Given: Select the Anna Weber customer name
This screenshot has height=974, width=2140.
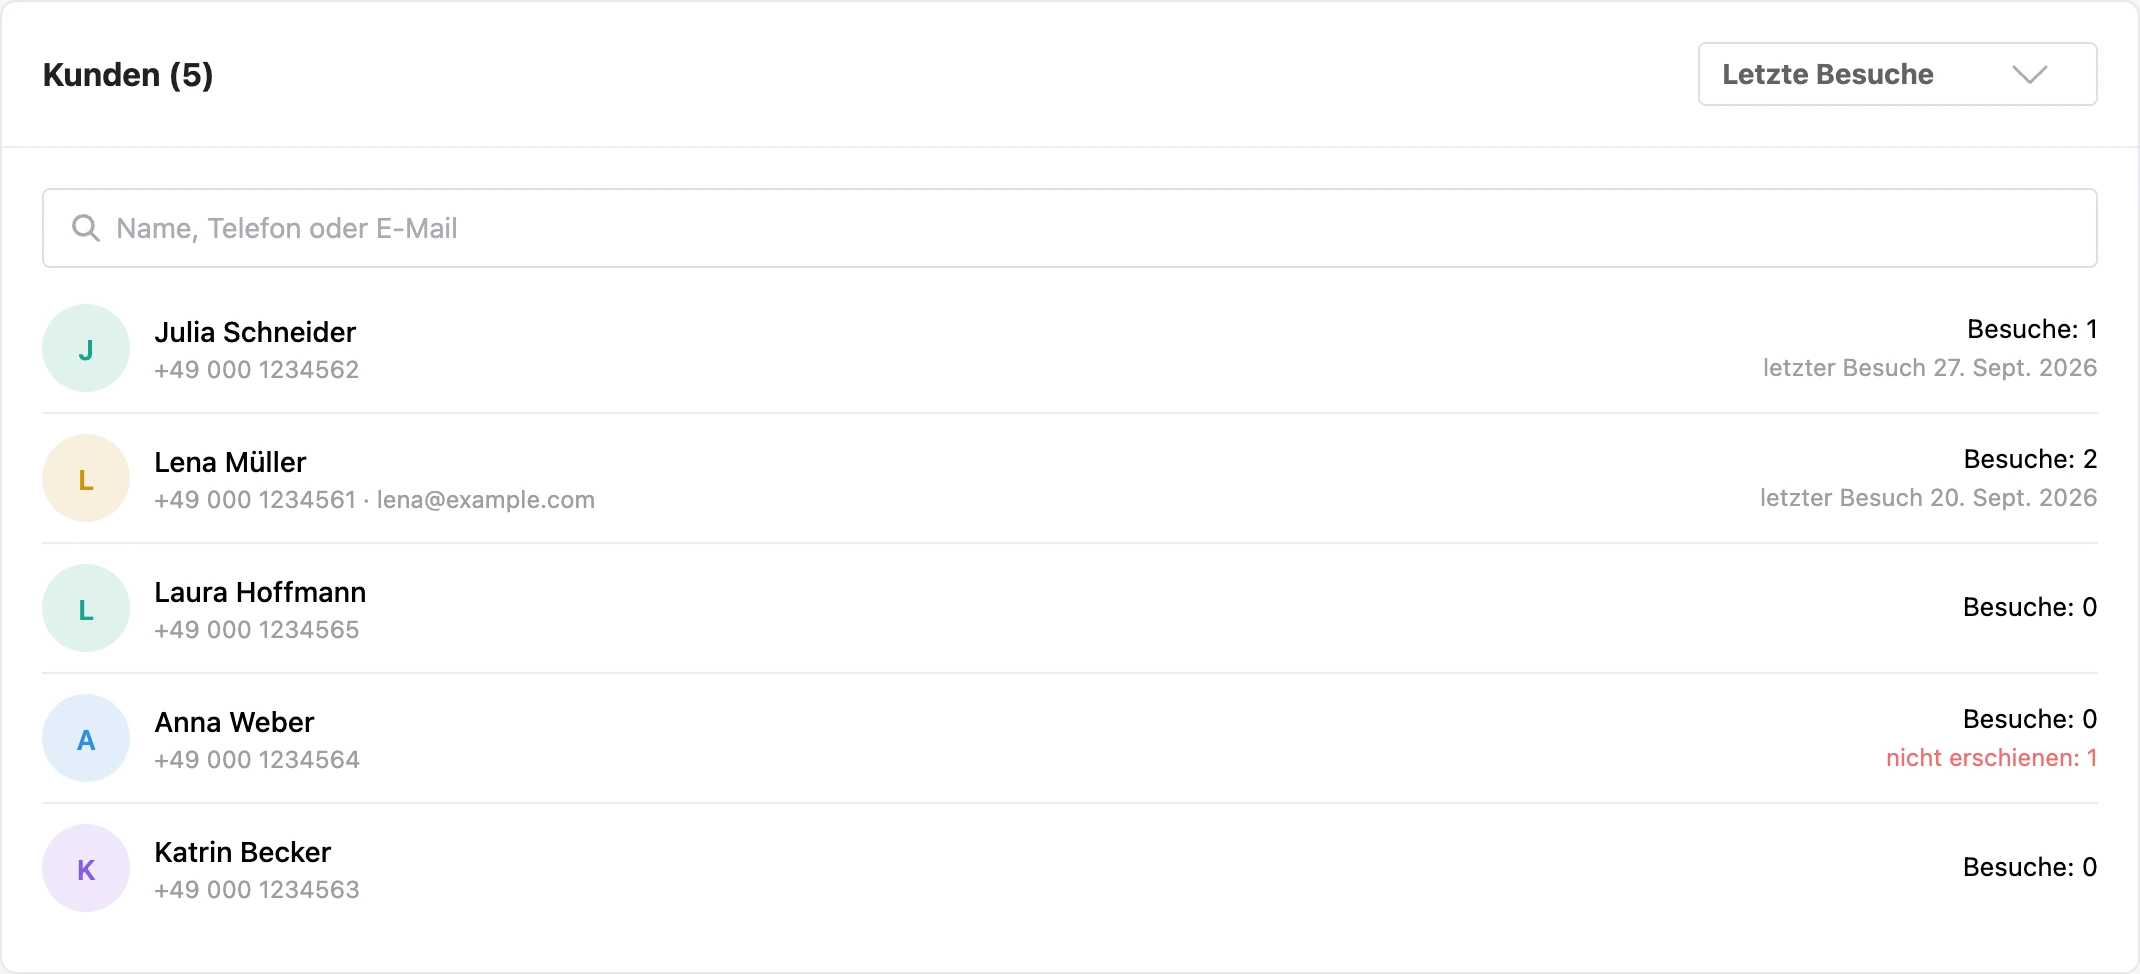Looking at the screenshot, I should click(x=234, y=722).
